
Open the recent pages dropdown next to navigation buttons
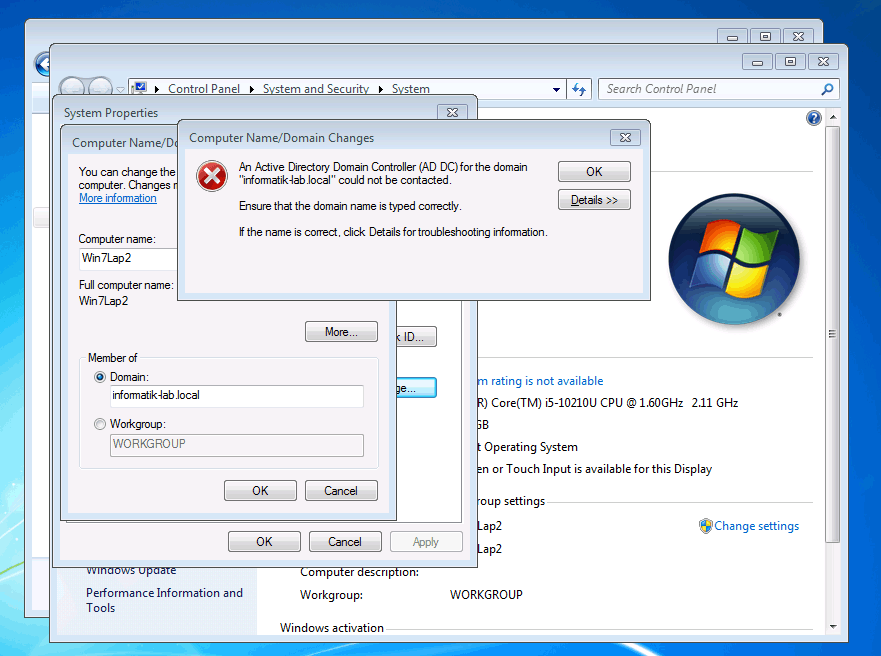(120, 89)
